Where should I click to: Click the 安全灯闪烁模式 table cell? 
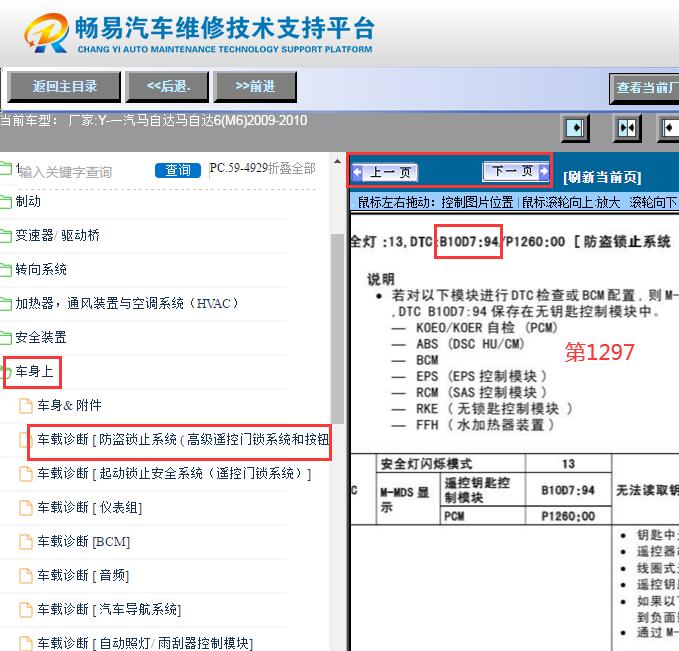click(x=450, y=464)
